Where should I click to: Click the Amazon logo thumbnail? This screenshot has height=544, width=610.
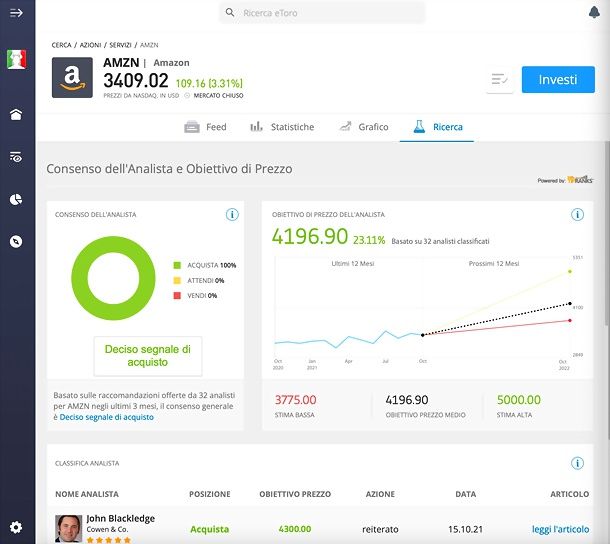click(x=72, y=77)
